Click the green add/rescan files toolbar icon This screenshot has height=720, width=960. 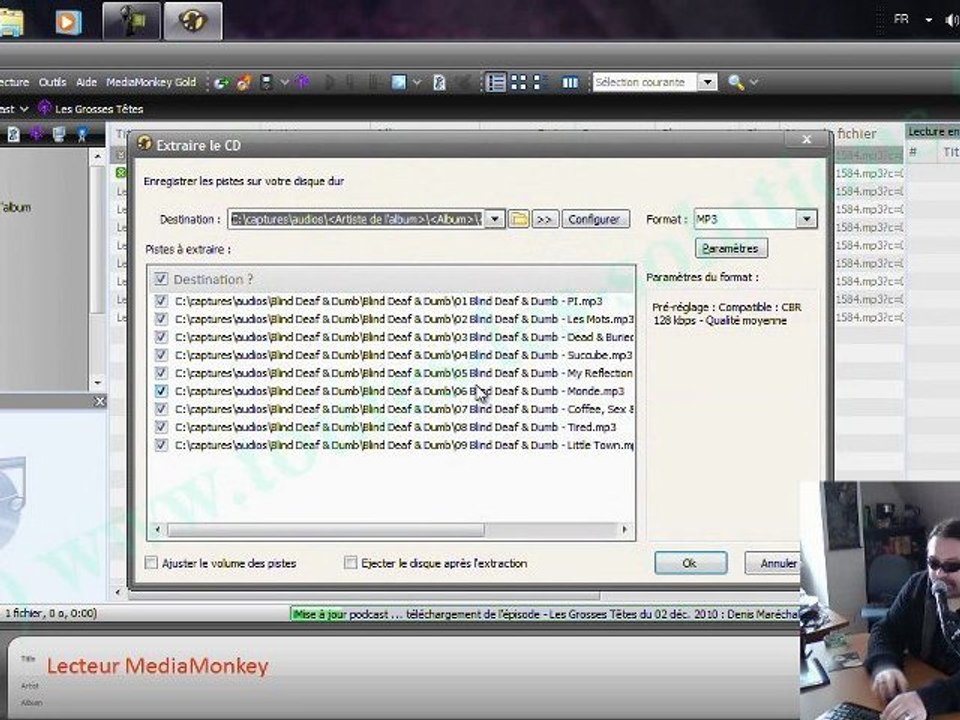click(x=222, y=83)
